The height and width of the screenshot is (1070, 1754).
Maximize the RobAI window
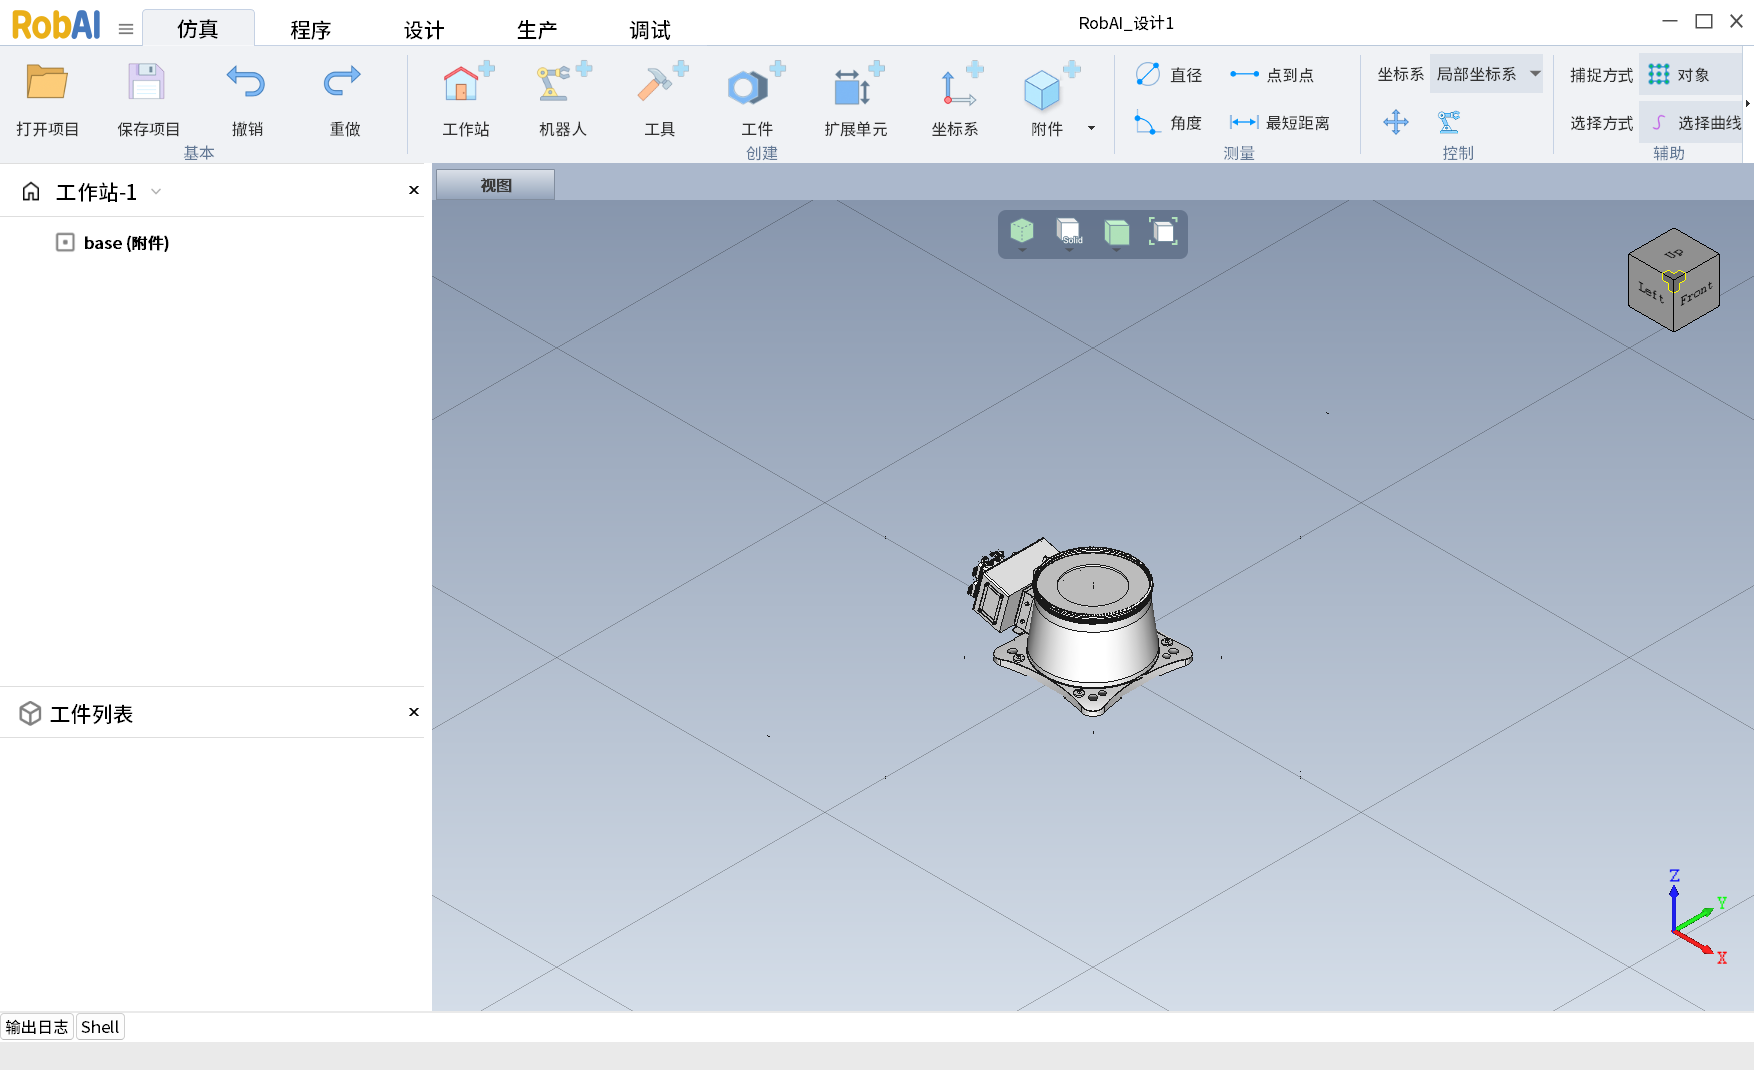click(1704, 21)
